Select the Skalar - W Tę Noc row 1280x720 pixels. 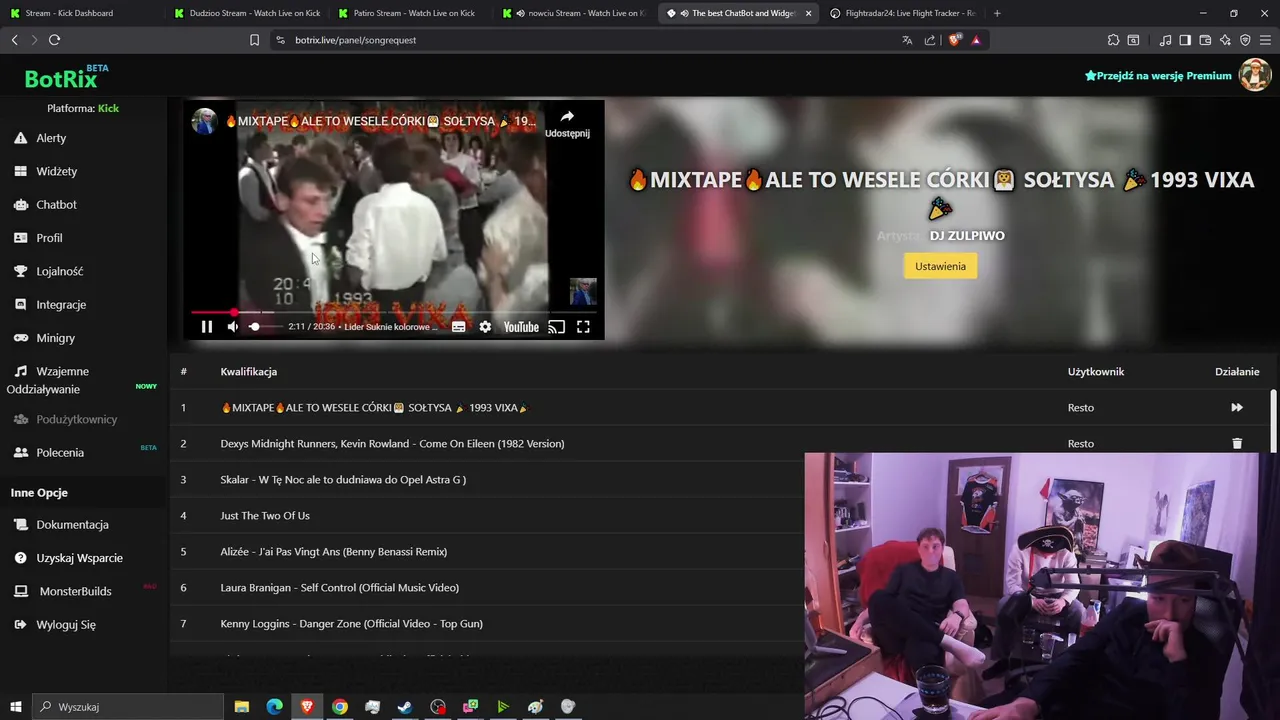coord(487,479)
